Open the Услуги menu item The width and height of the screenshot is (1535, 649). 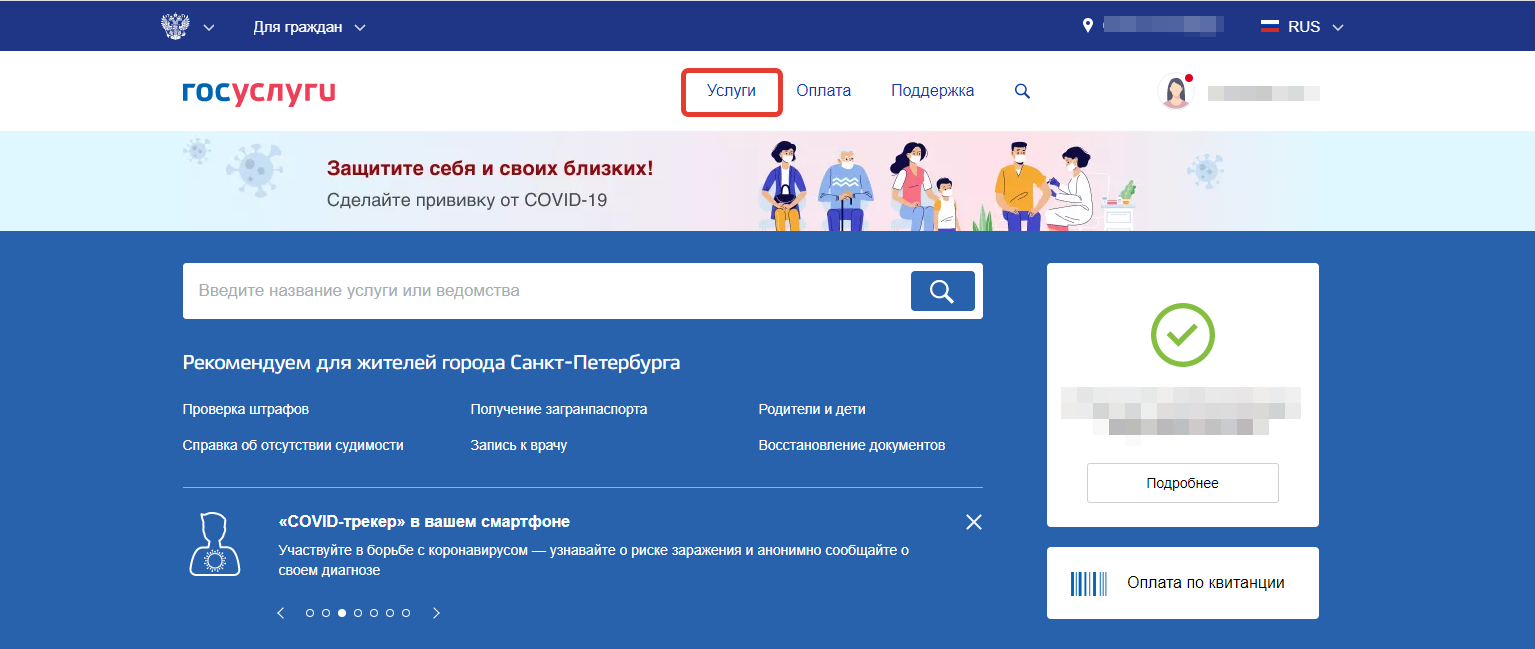(731, 91)
